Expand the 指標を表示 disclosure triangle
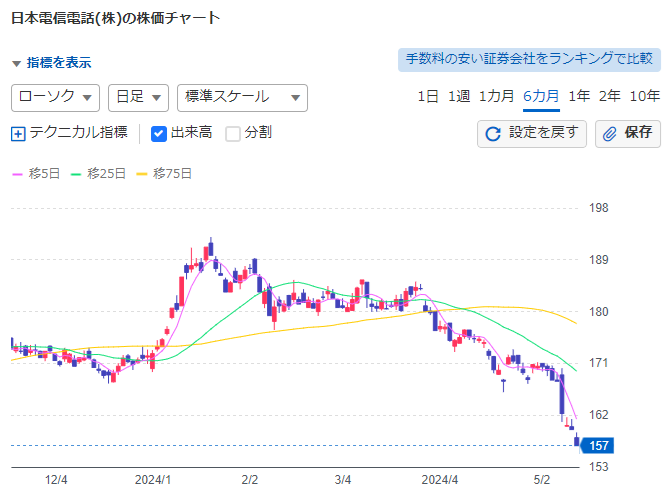Screen dimensions: 668x497 click(16, 63)
